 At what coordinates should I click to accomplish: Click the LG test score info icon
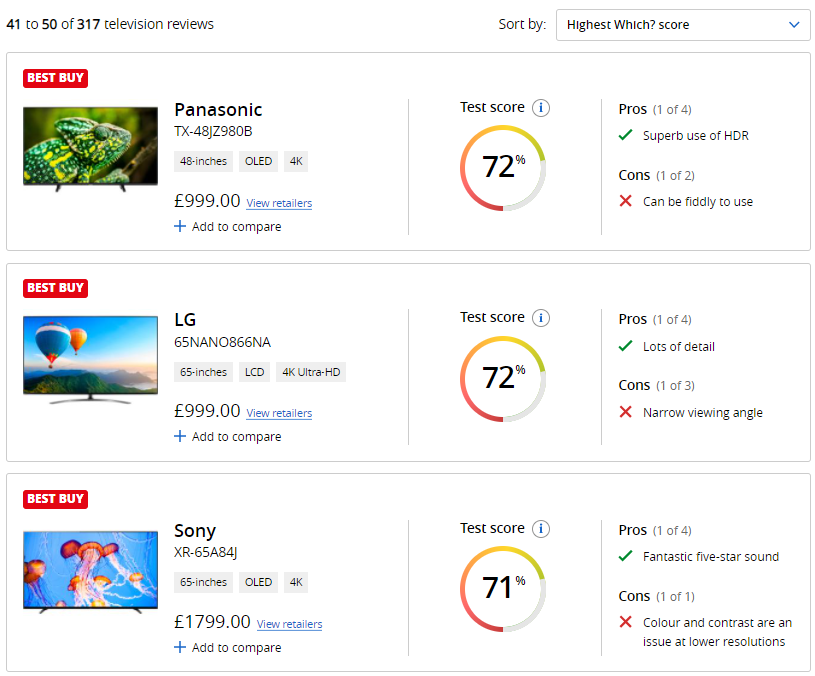point(541,318)
